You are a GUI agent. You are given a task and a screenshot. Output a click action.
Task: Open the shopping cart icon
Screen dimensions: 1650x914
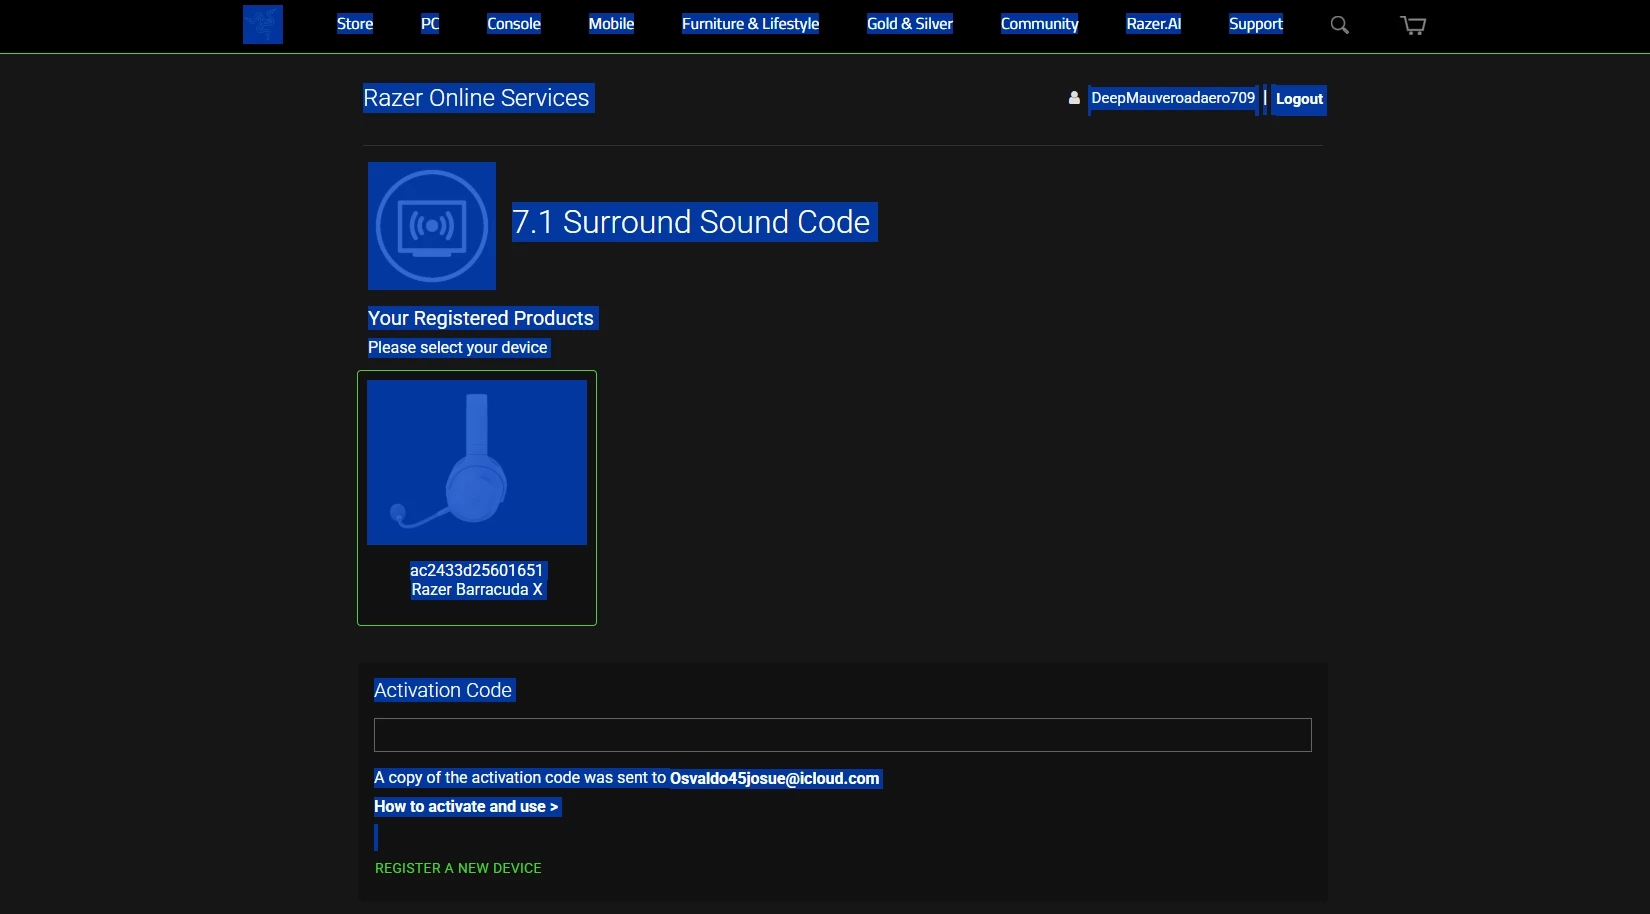coord(1413,25)
